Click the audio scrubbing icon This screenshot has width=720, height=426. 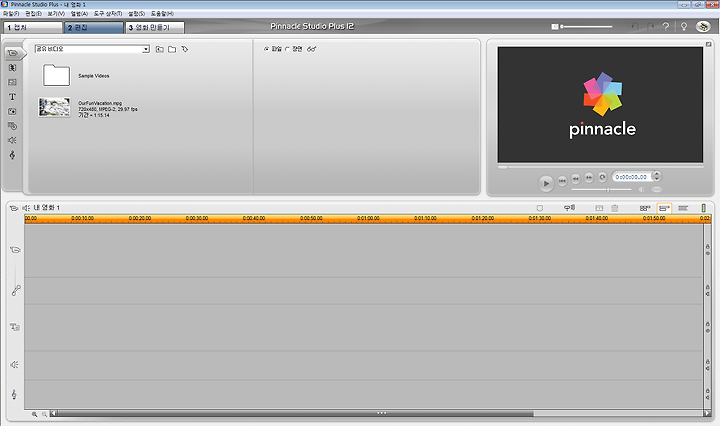point(569,208)
